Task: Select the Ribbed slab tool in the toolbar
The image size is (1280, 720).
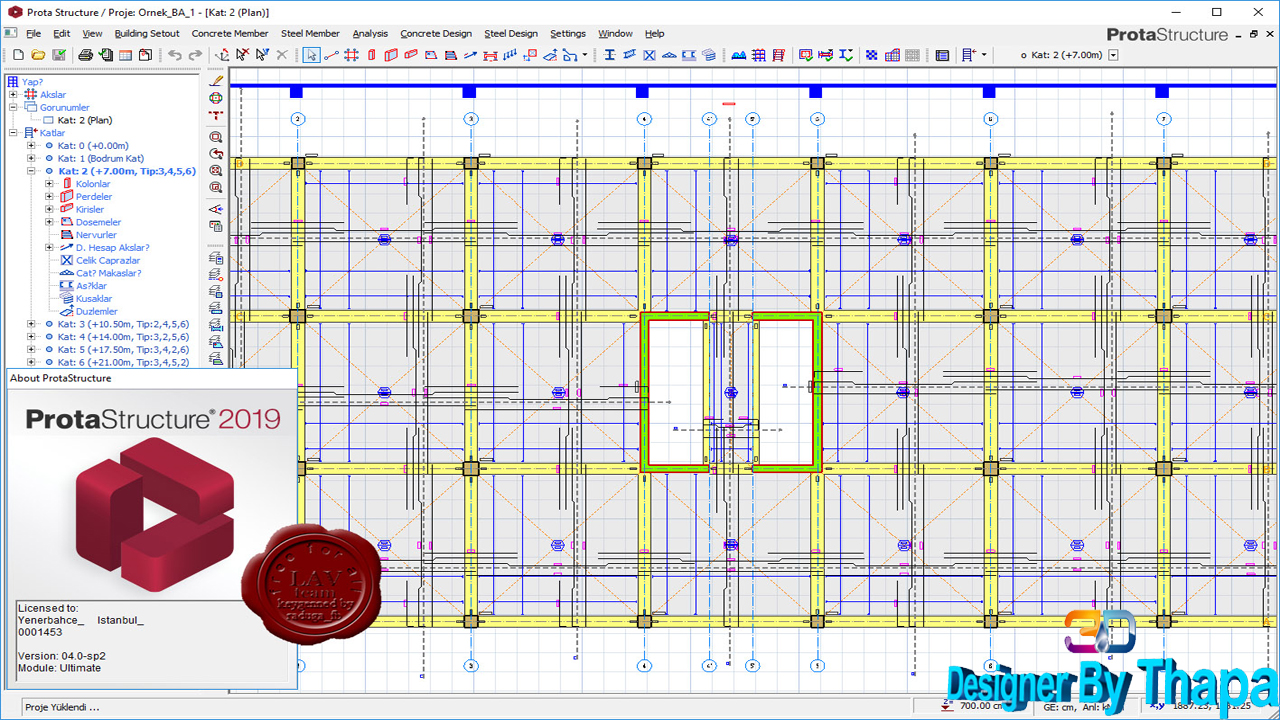Action: pyautogui.click(x=450, y=55)
